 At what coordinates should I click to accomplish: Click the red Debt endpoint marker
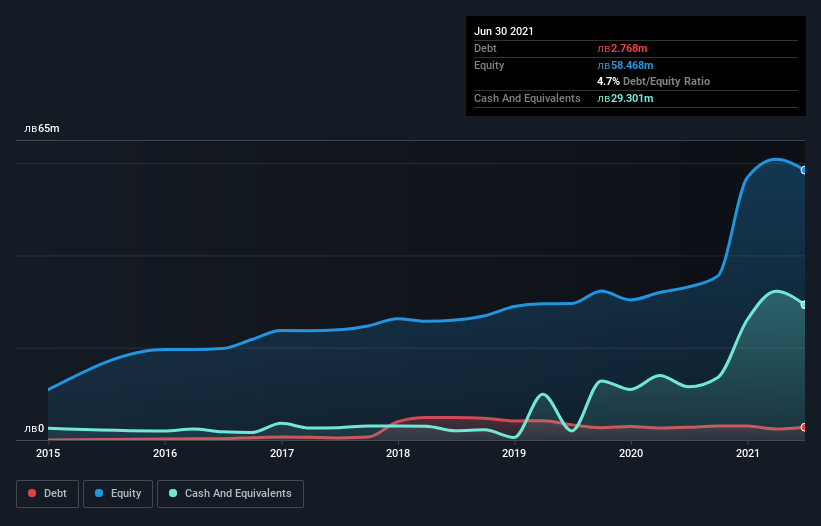[x=804, y=427]
